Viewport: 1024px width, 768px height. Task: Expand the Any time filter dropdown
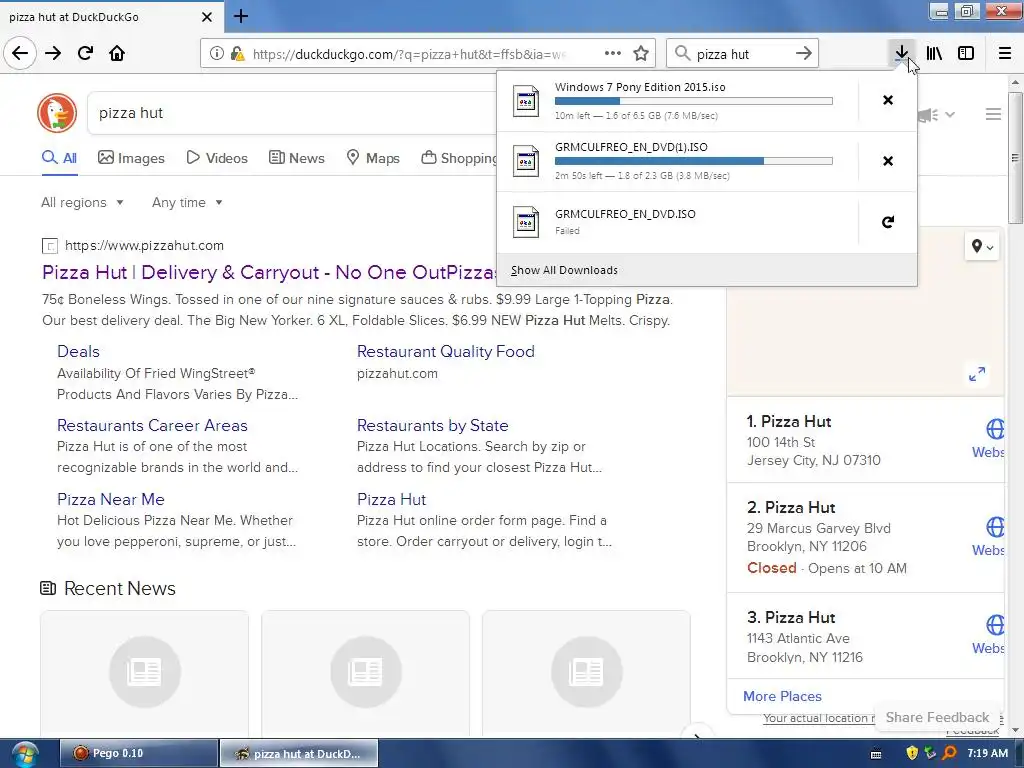coord(187,202)
